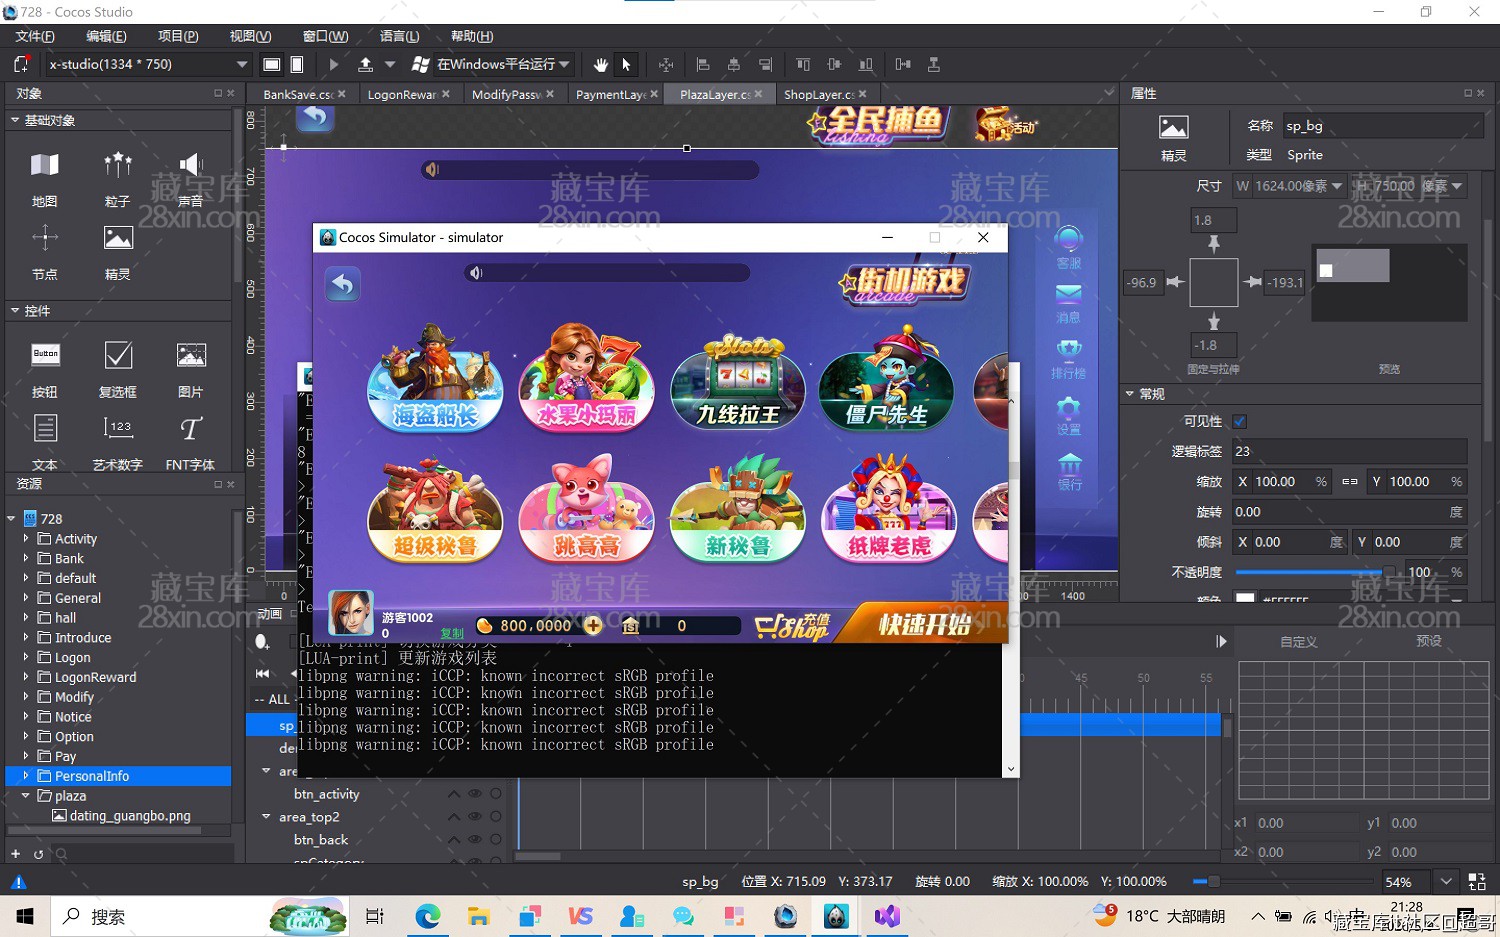The width and height of the screenshot is (1500, 937).
Task: Open the zoom percentage dropdown arrow
Action: coord(1446,881)
